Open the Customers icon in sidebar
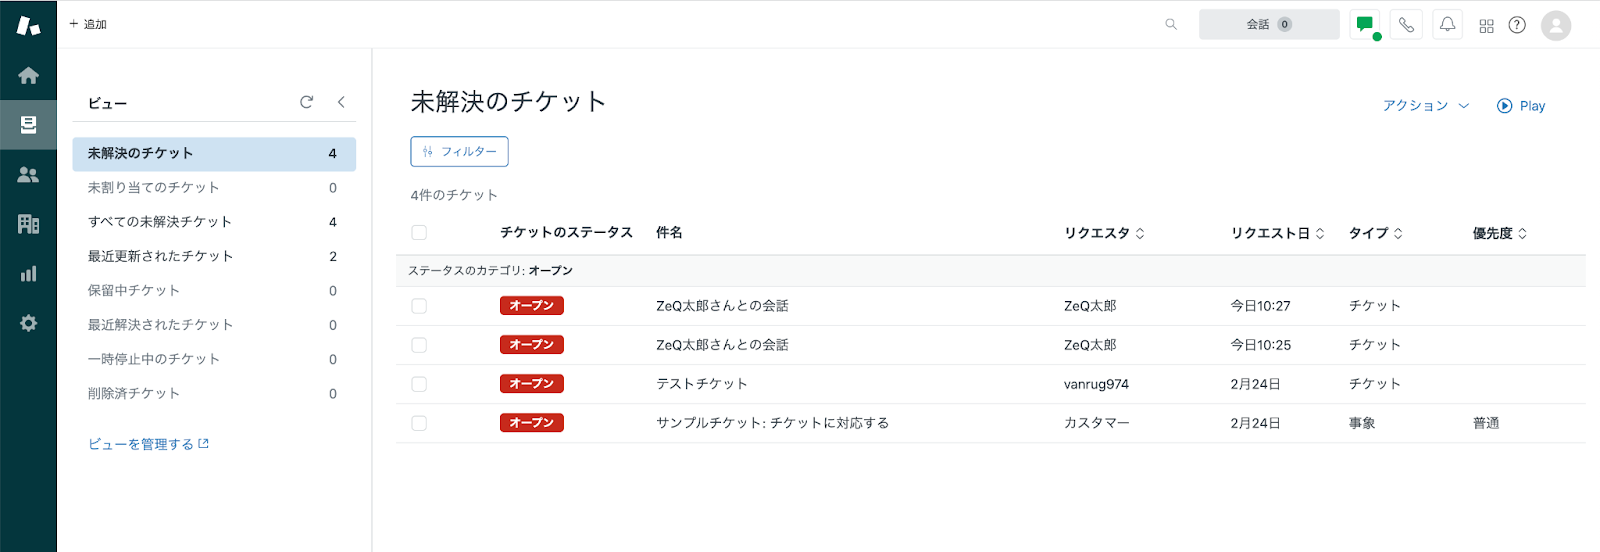Viewport: 1600px width, 552px height. 28,175
